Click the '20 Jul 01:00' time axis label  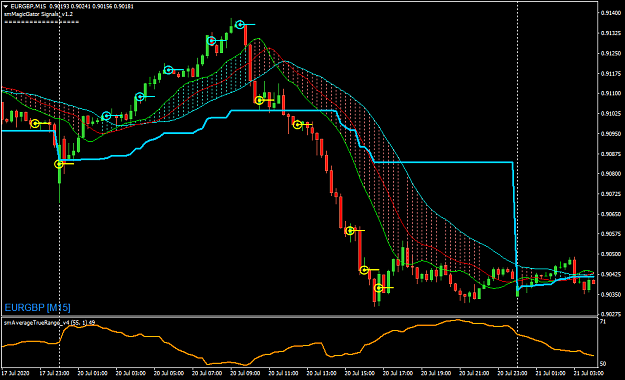[x=92, y=373]
